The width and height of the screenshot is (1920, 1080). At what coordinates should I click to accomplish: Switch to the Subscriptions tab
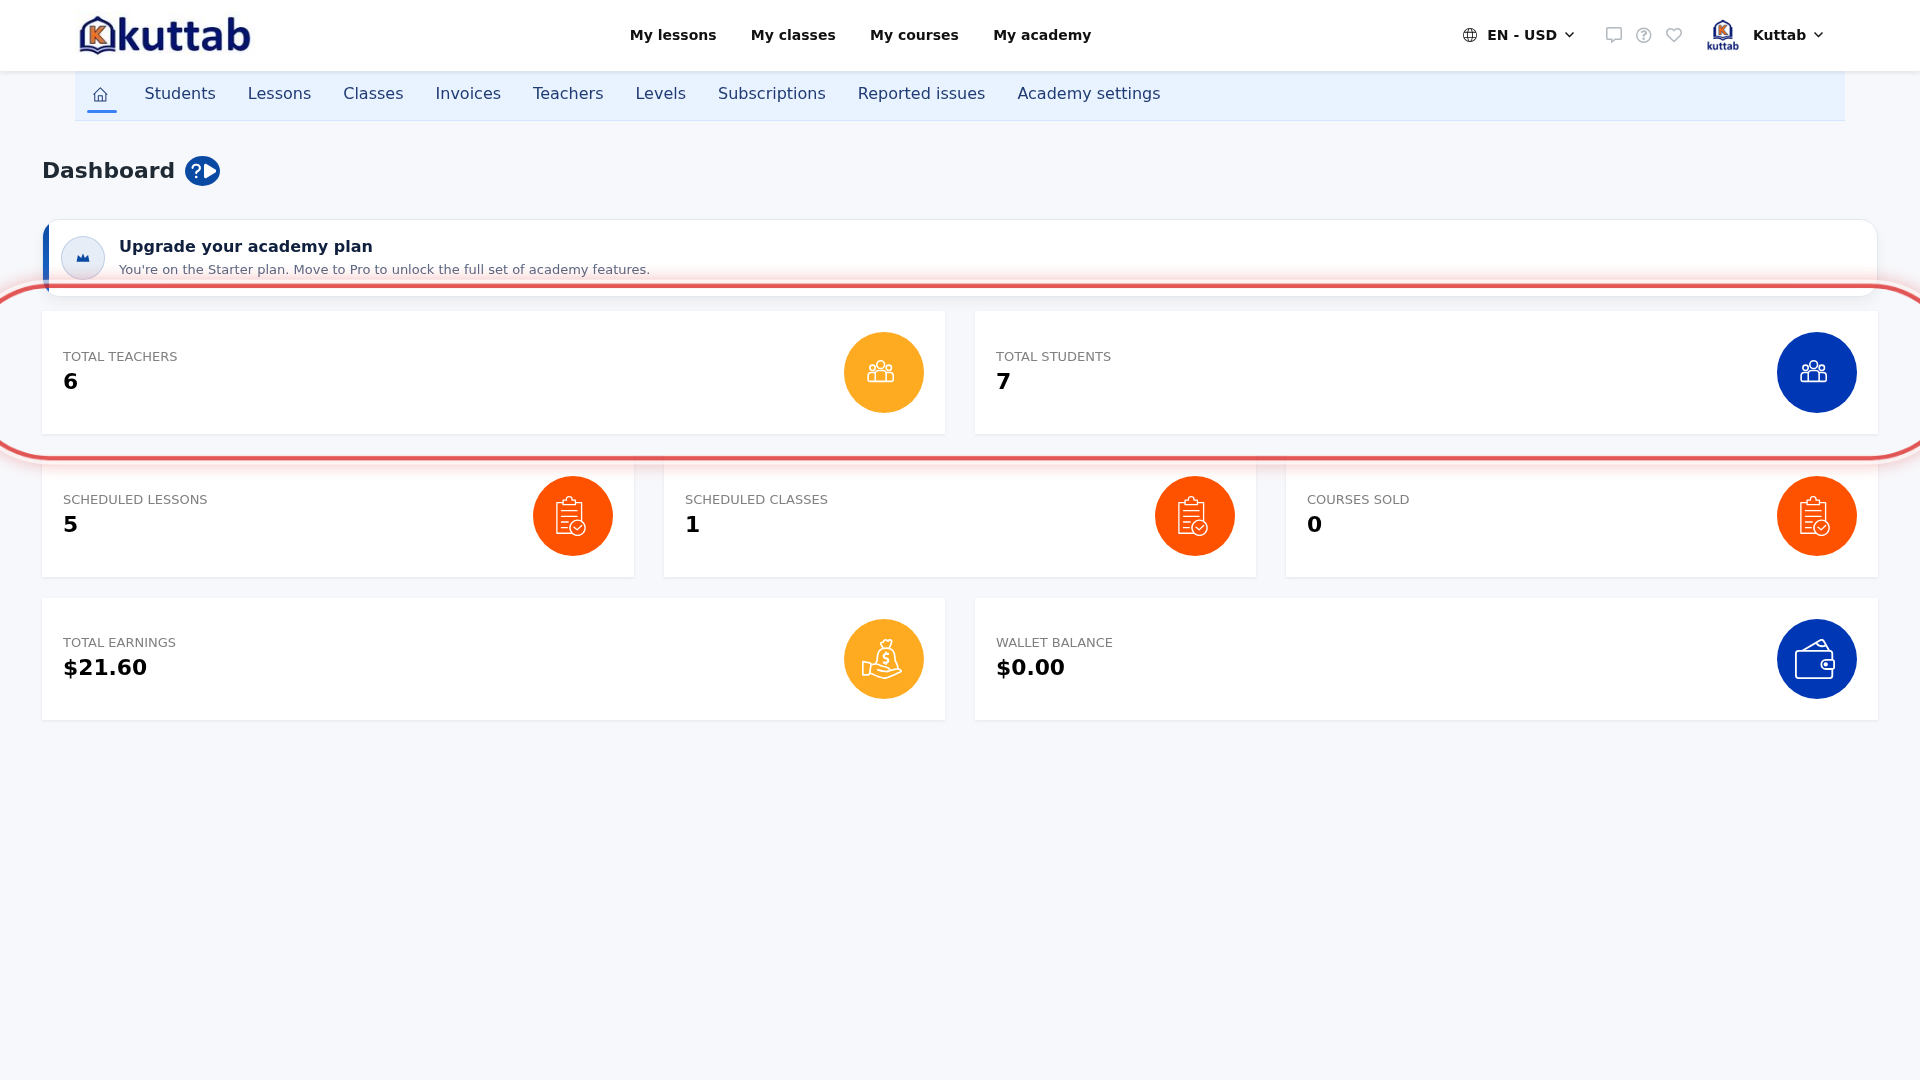[772, 94]
